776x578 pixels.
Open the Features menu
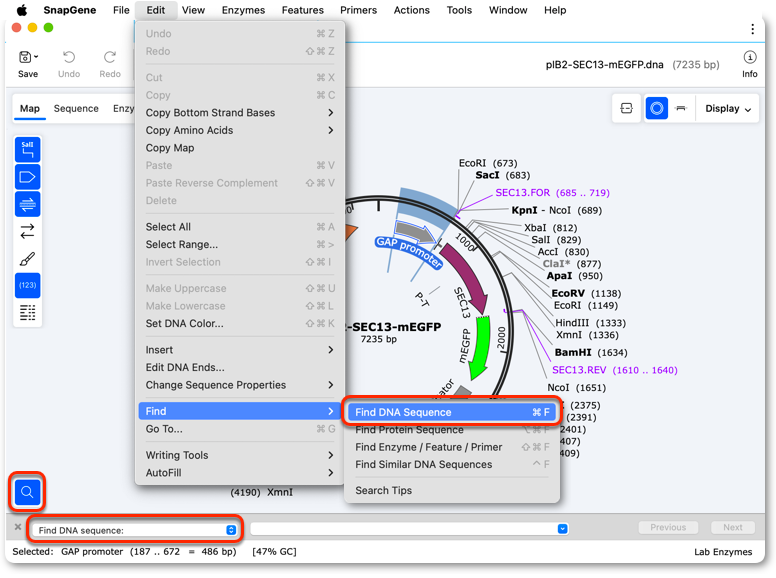click(x=302, y=10)
